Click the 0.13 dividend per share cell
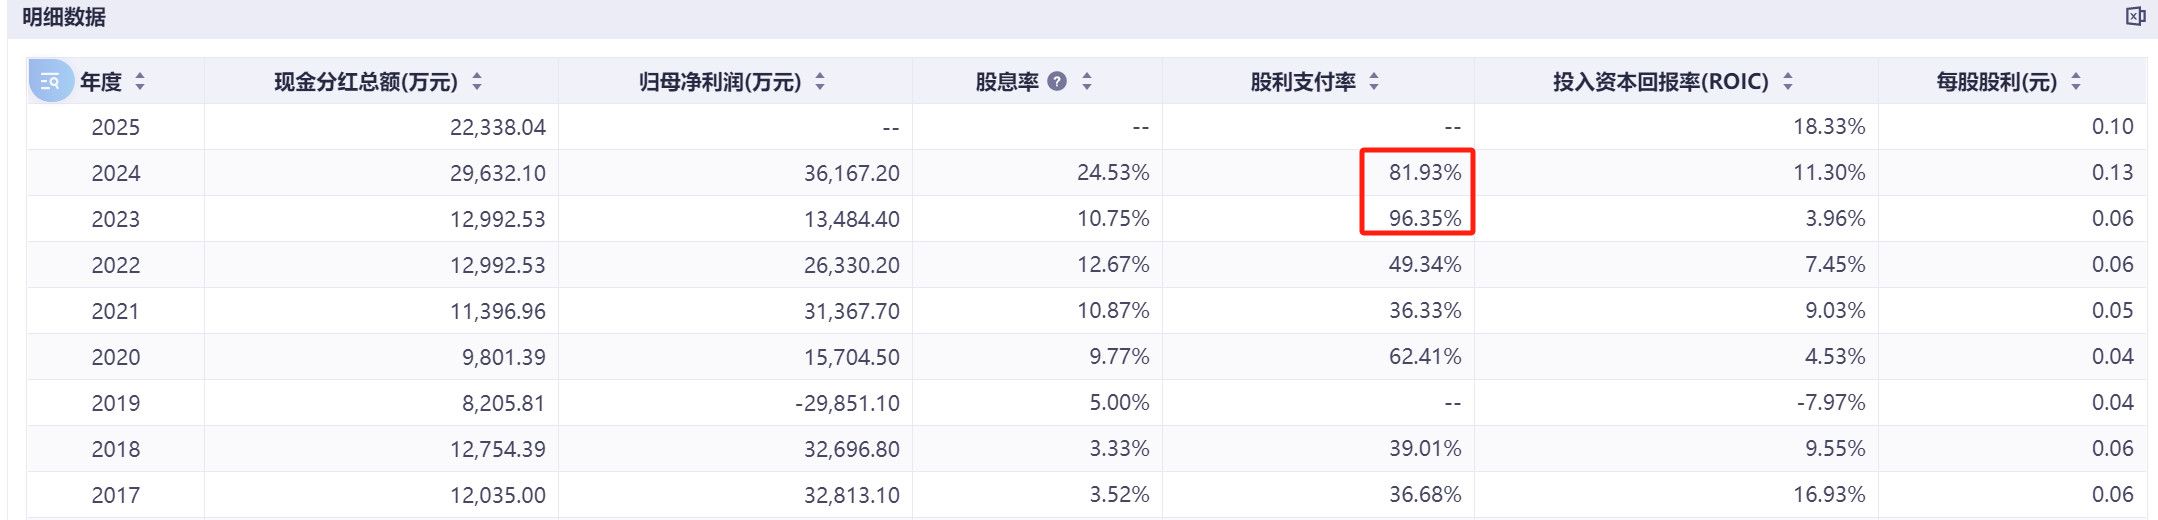2158x520 pixels. click(2112, 172)
